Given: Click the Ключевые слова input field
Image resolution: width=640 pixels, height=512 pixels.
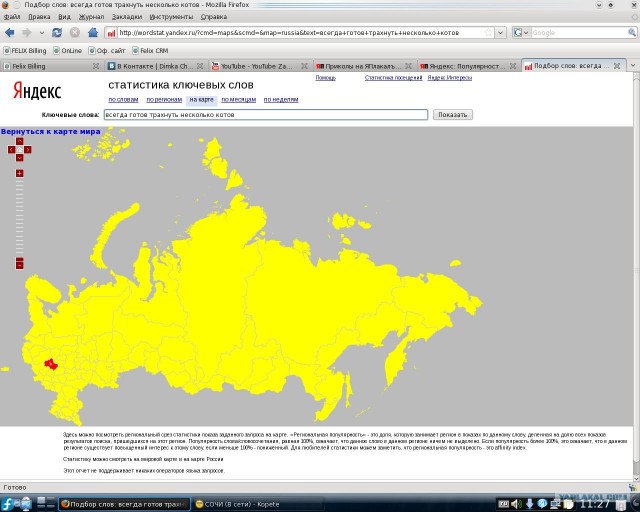Looking at the screenshot, I should click(x=266, y=115).
